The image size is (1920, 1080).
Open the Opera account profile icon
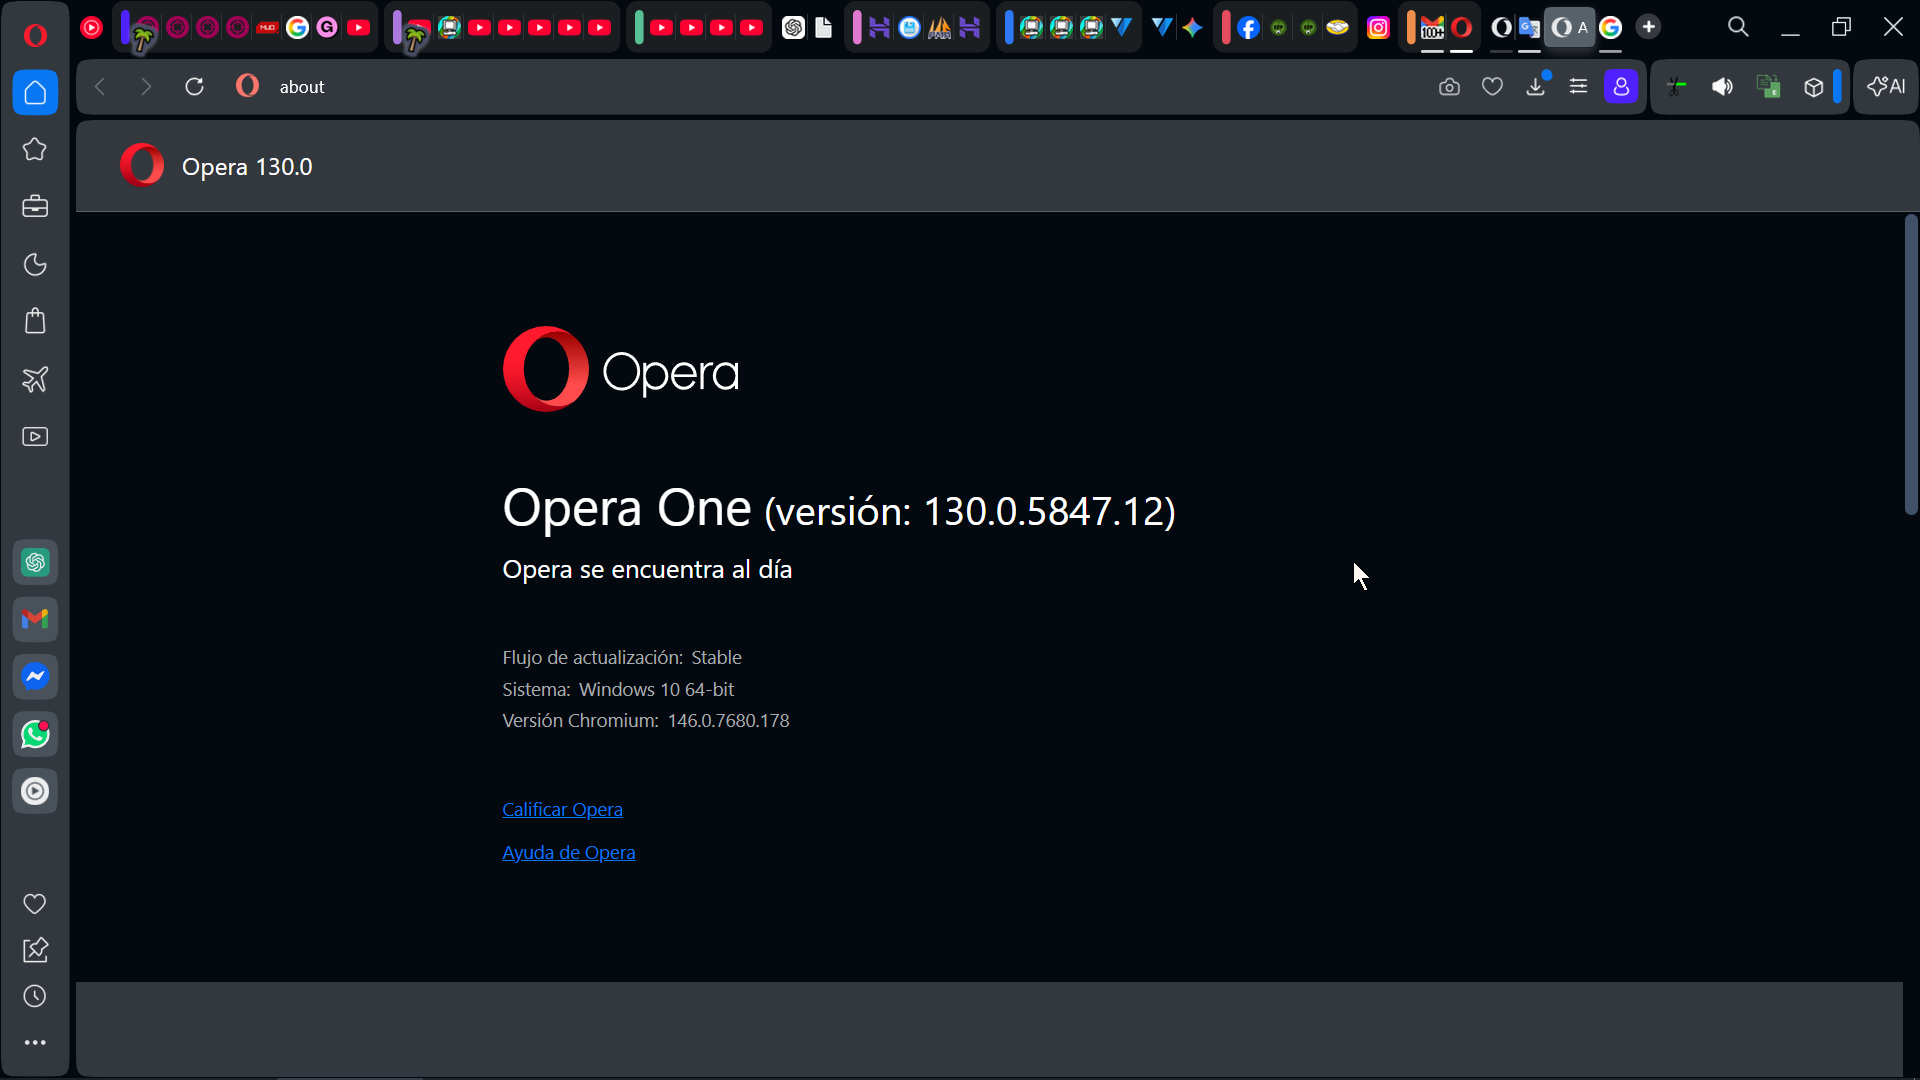(x=1621, y=87)
